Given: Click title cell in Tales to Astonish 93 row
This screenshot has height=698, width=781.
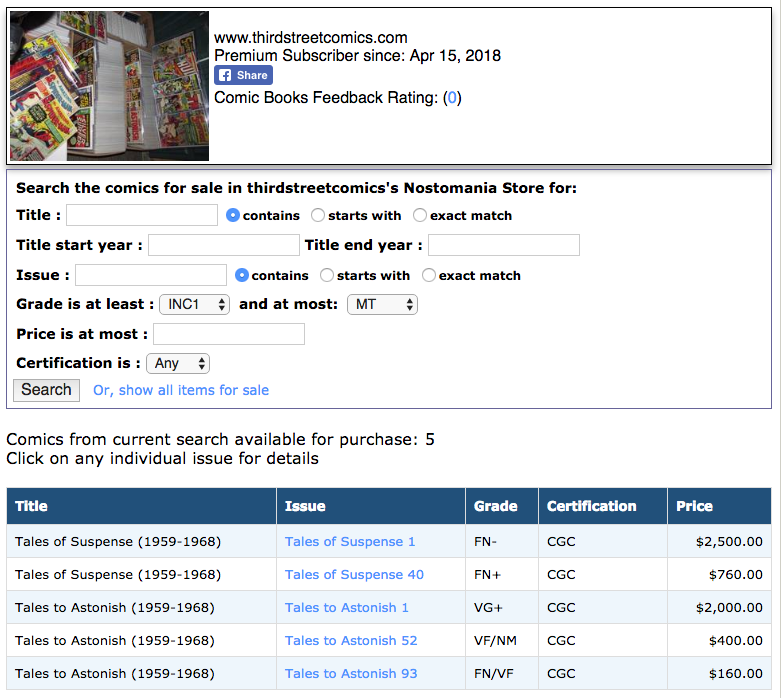Looking at the screenshot, I should (141, 673).
